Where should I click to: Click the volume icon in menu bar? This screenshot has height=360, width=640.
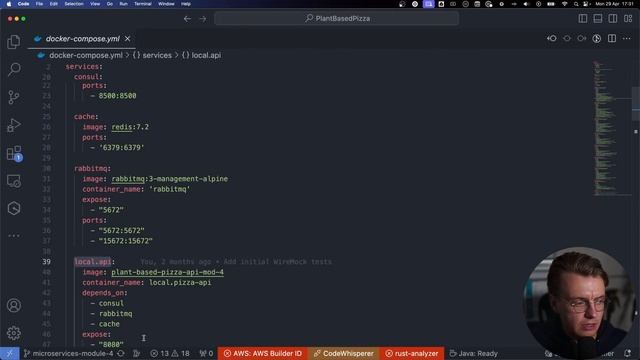pyautogui.click(x=526, y=4)
